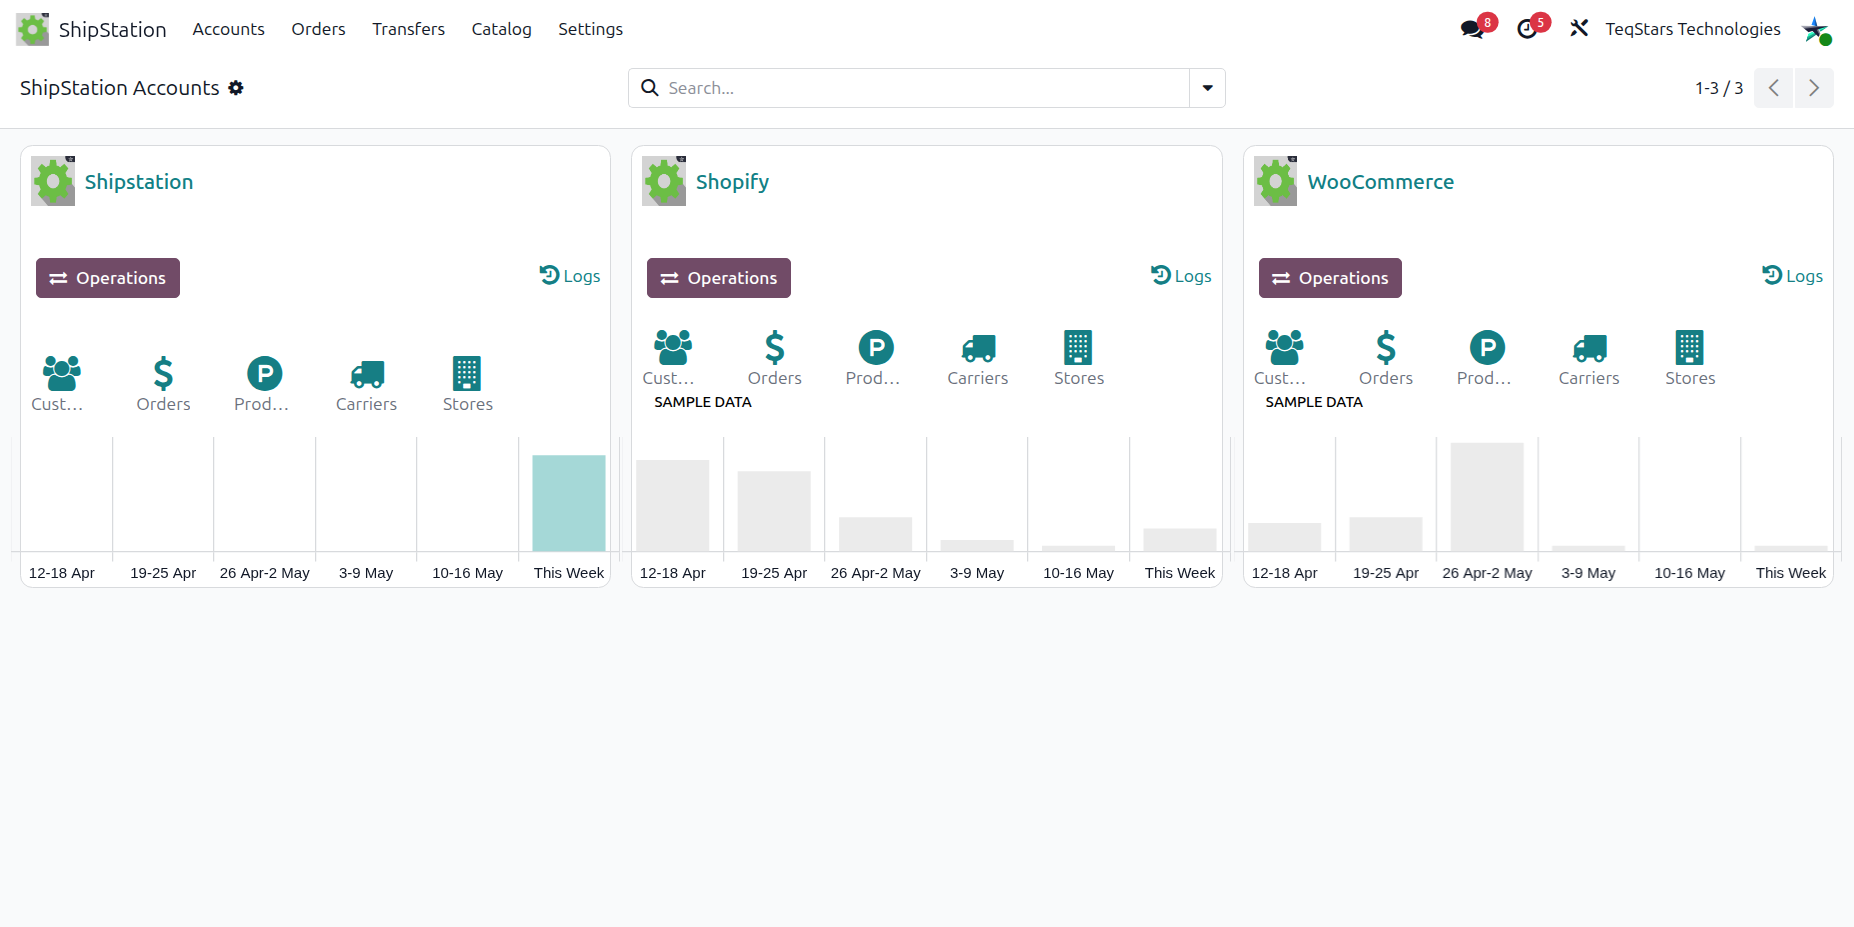
Task: Click the ShipStation Accounts gear icon
Action: coord(236,88)
